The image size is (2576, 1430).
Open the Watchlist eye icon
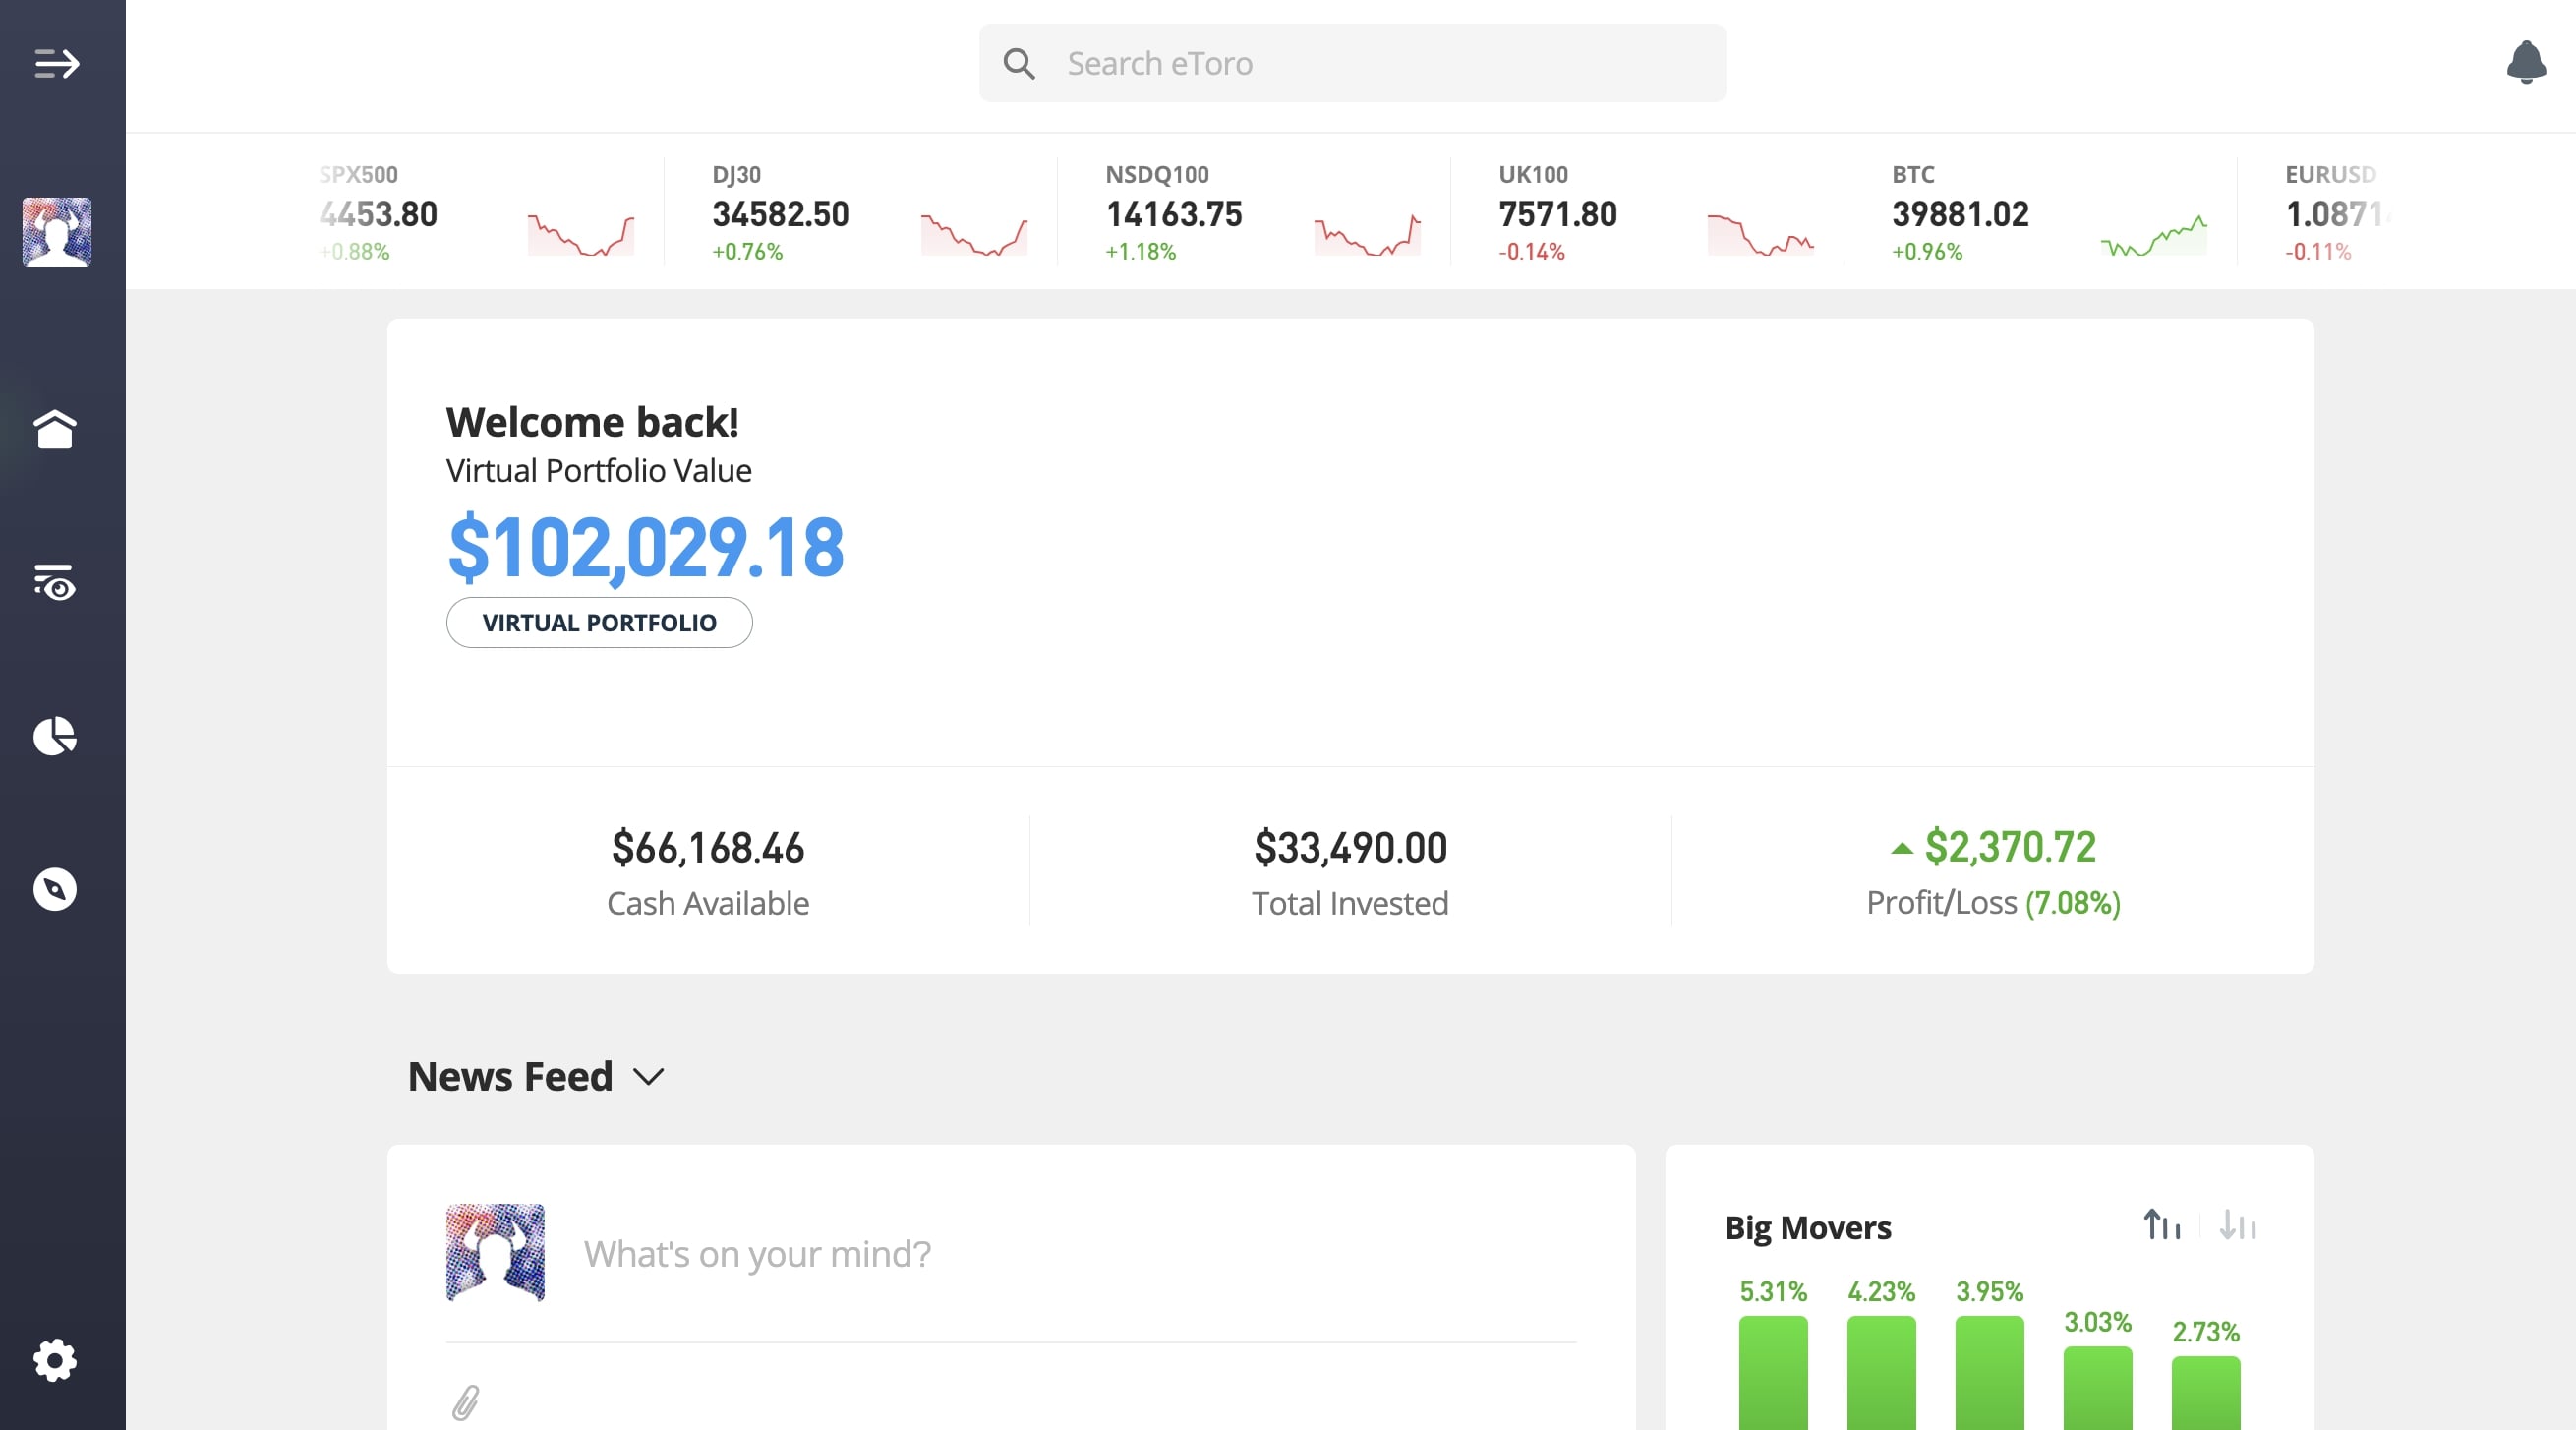coord(55,582)
